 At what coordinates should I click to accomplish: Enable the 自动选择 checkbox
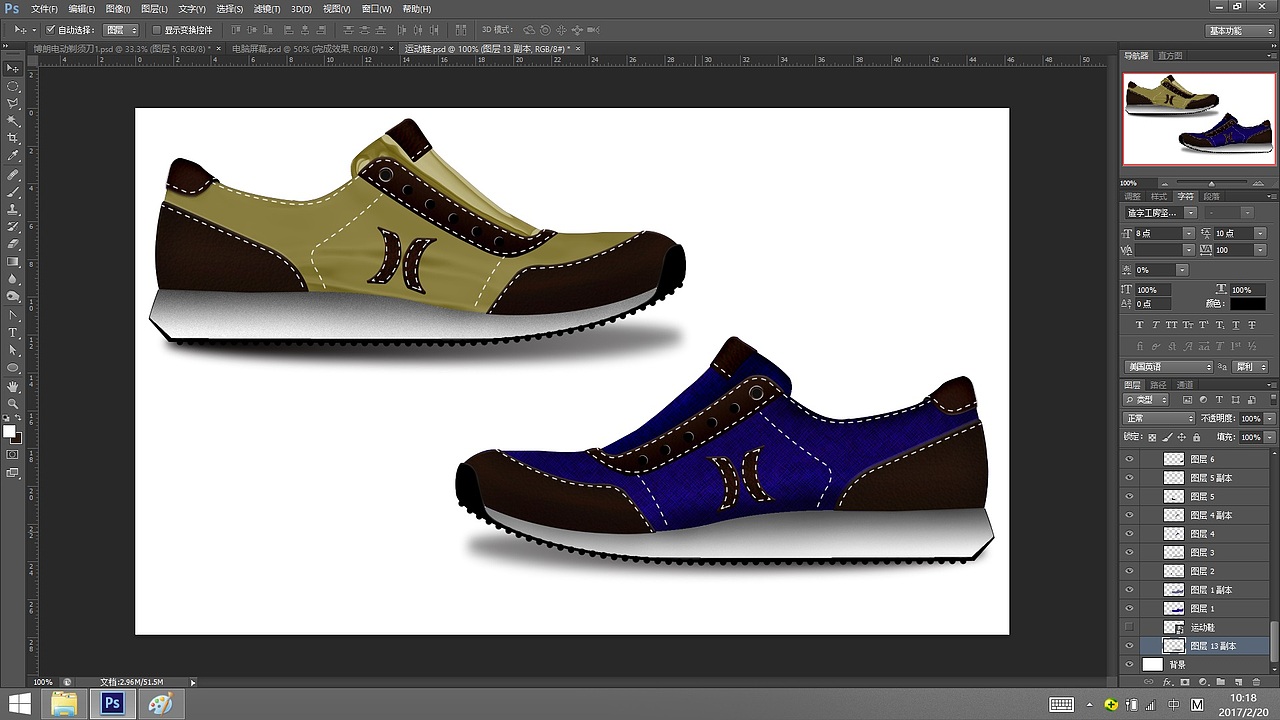[50, 30]
